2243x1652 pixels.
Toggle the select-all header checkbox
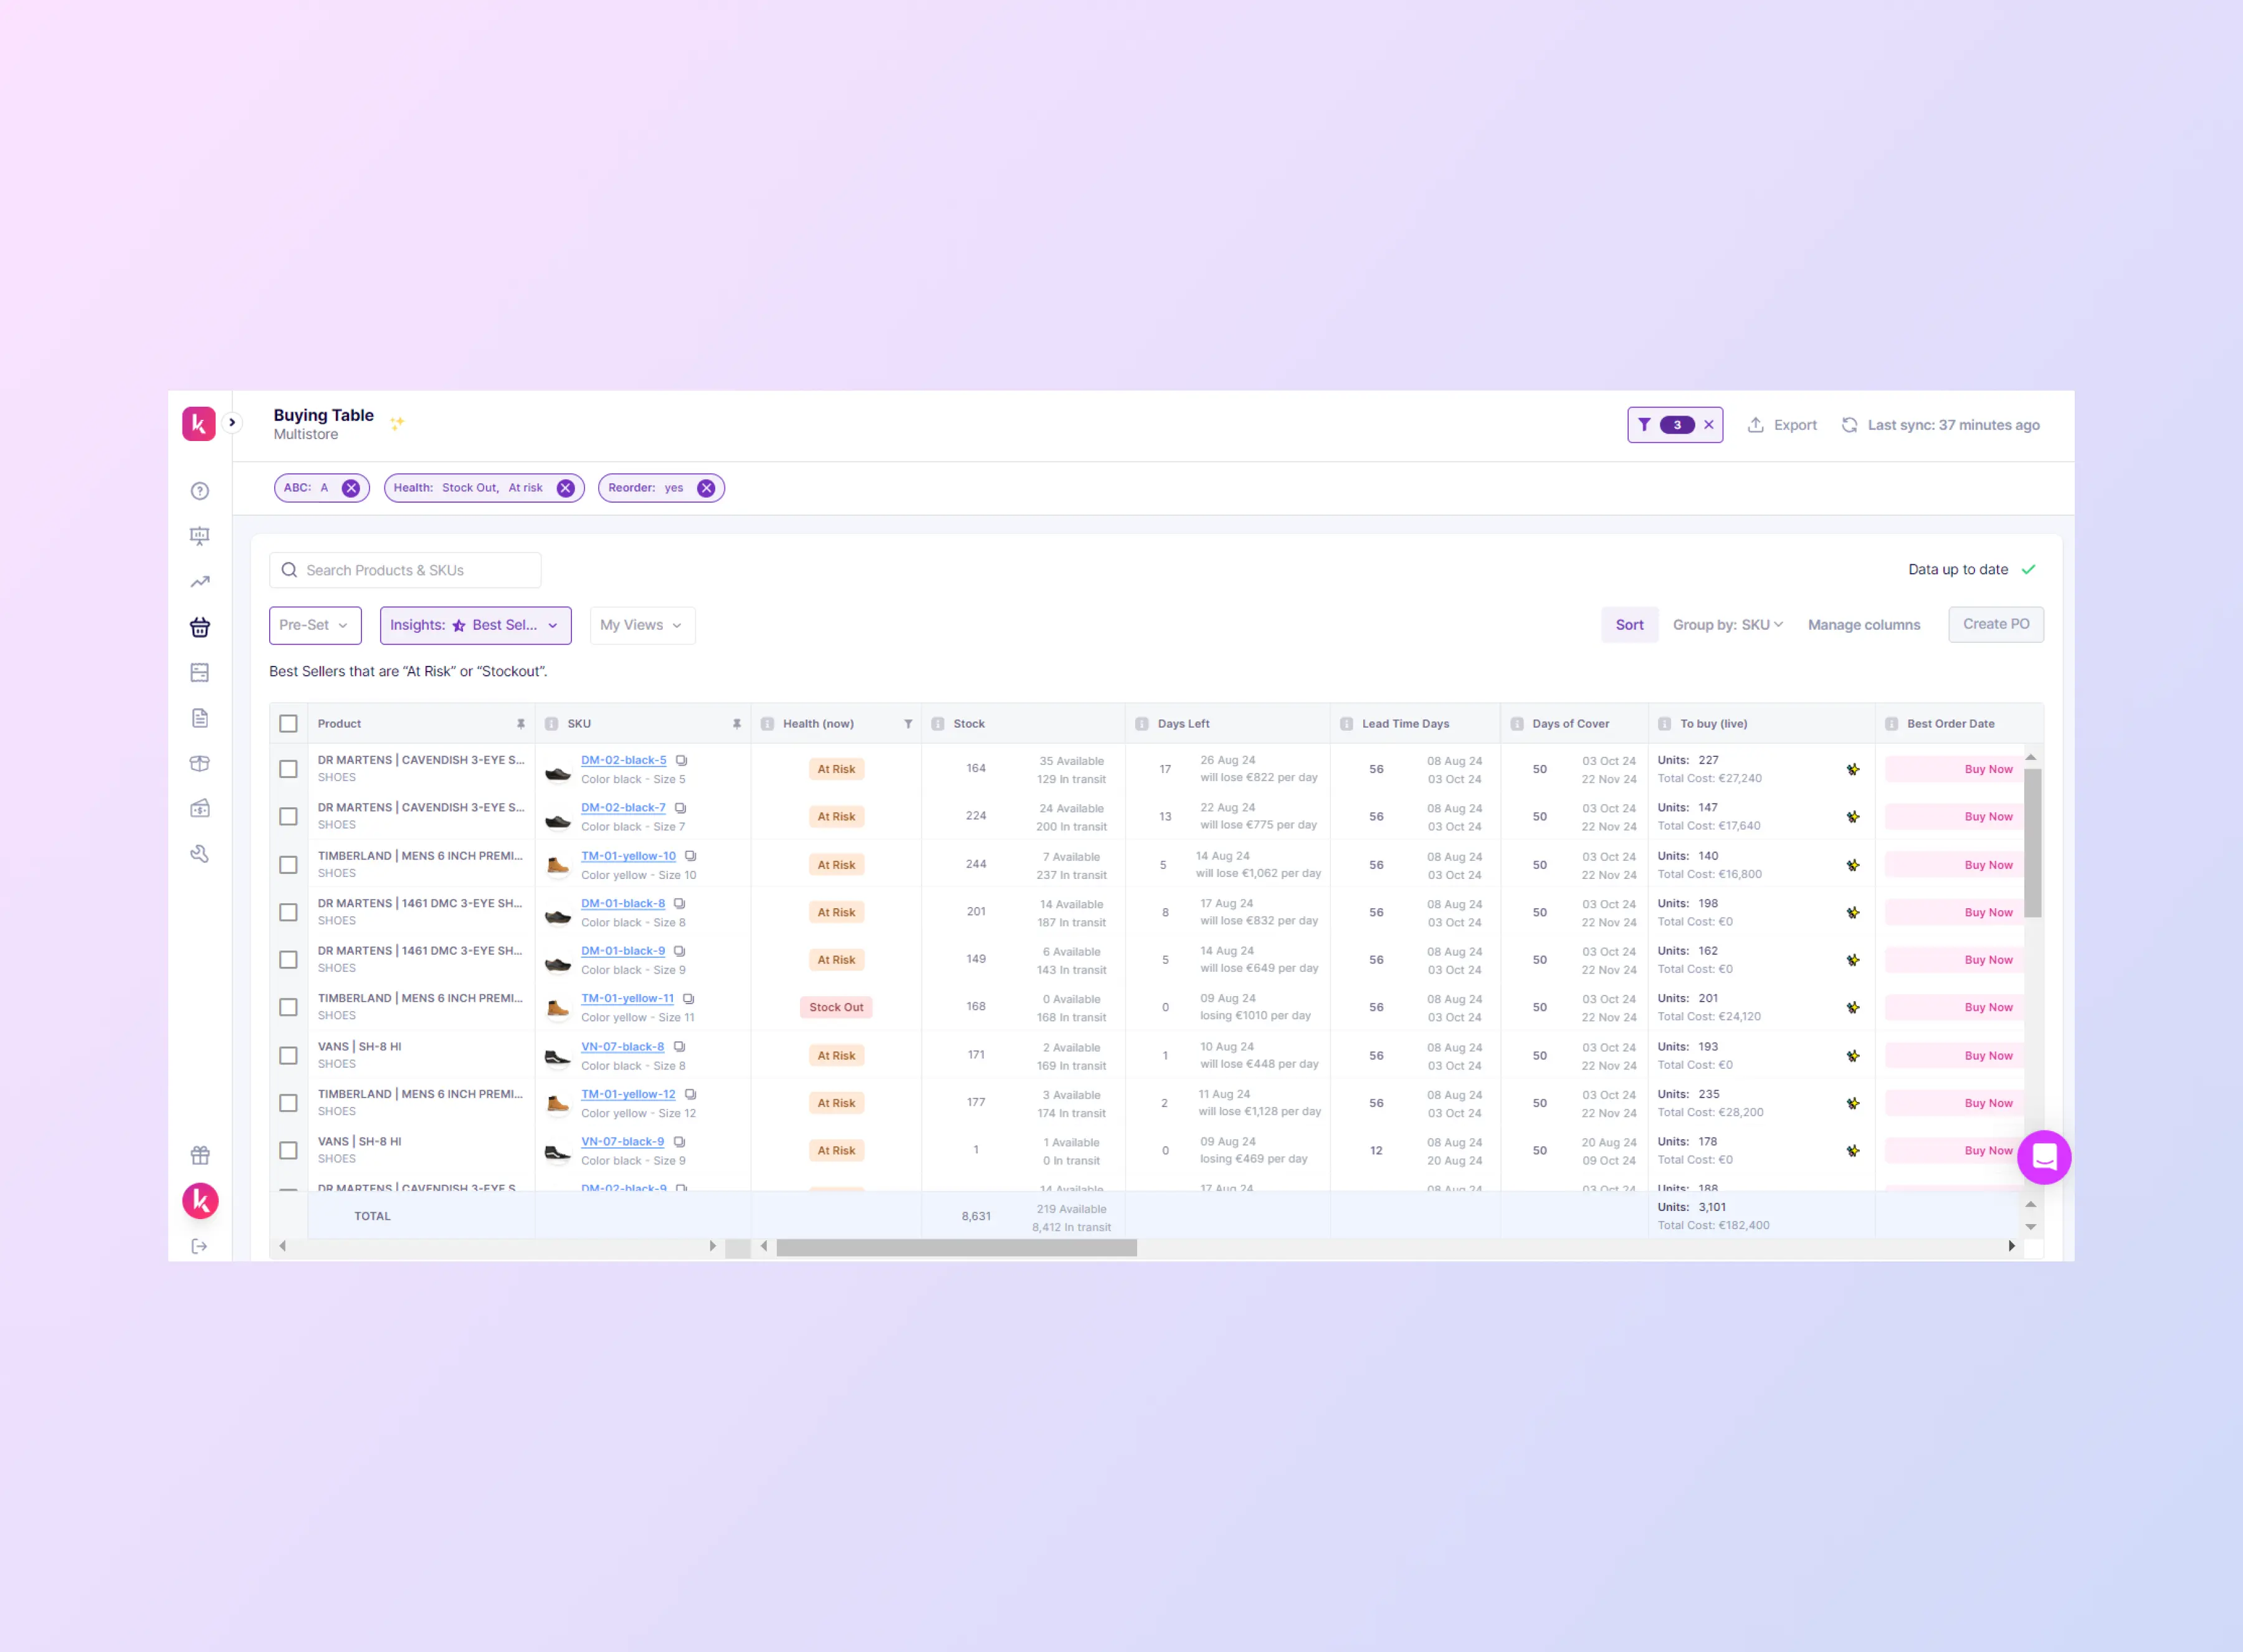tap(288, 723)
